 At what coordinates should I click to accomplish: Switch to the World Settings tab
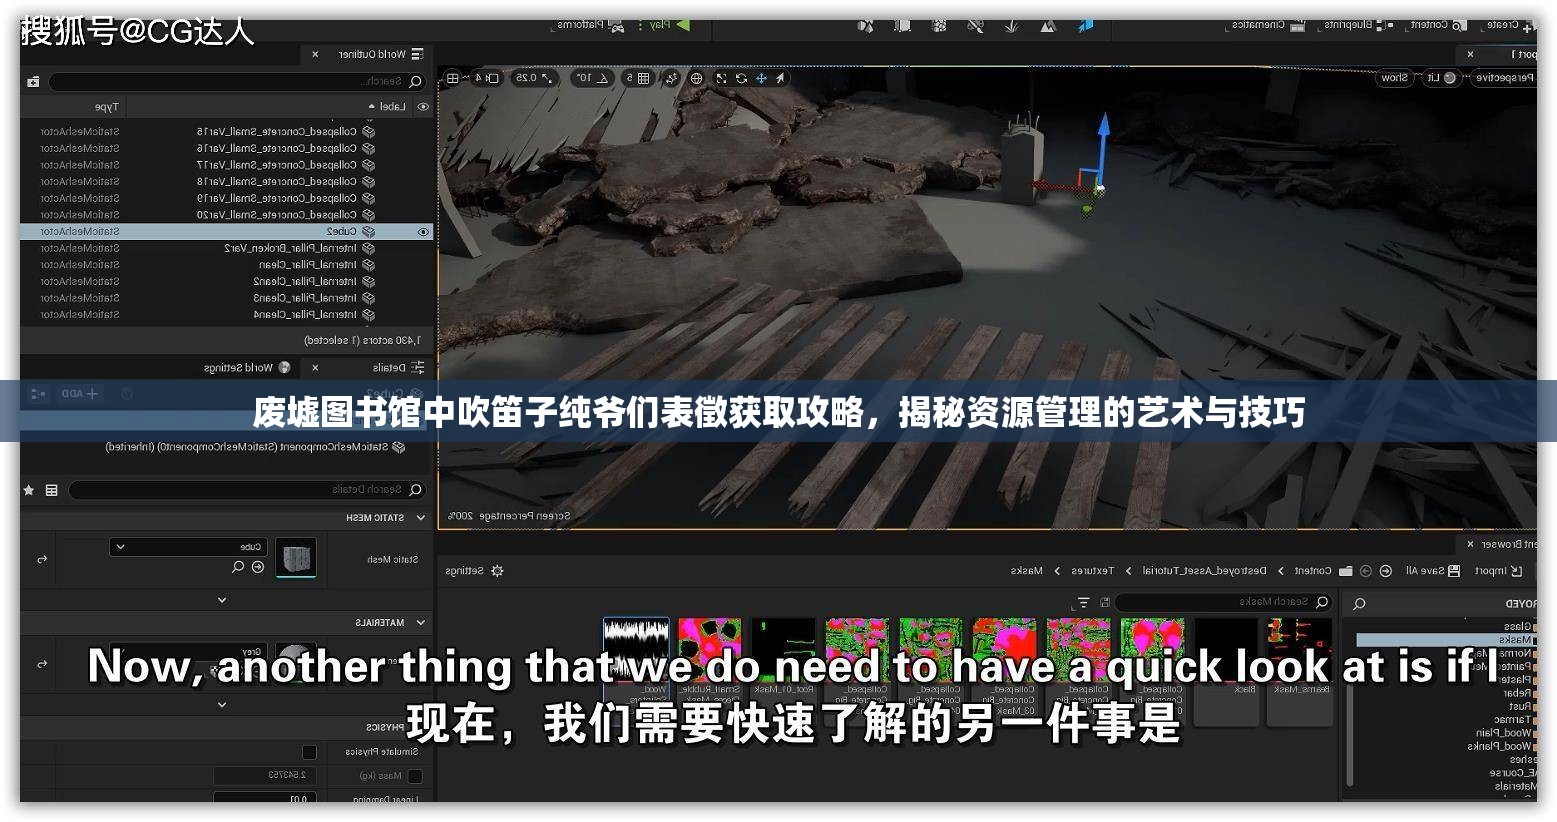(247, 367)
